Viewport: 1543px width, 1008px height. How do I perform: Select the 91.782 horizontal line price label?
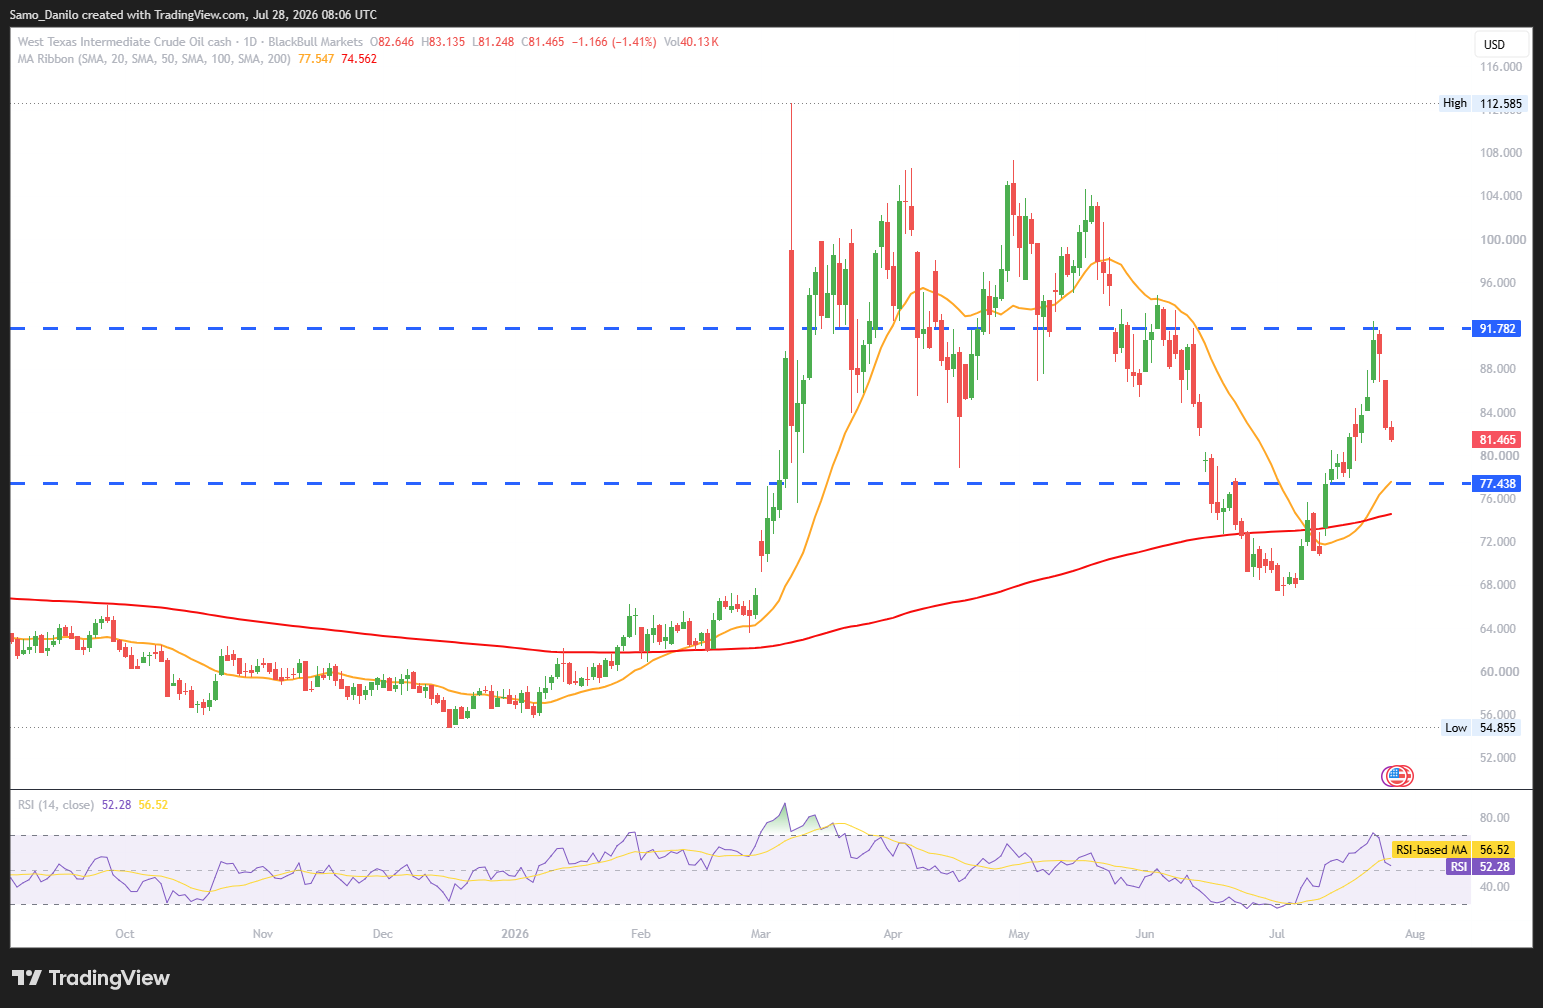(x=1498, y=329)
